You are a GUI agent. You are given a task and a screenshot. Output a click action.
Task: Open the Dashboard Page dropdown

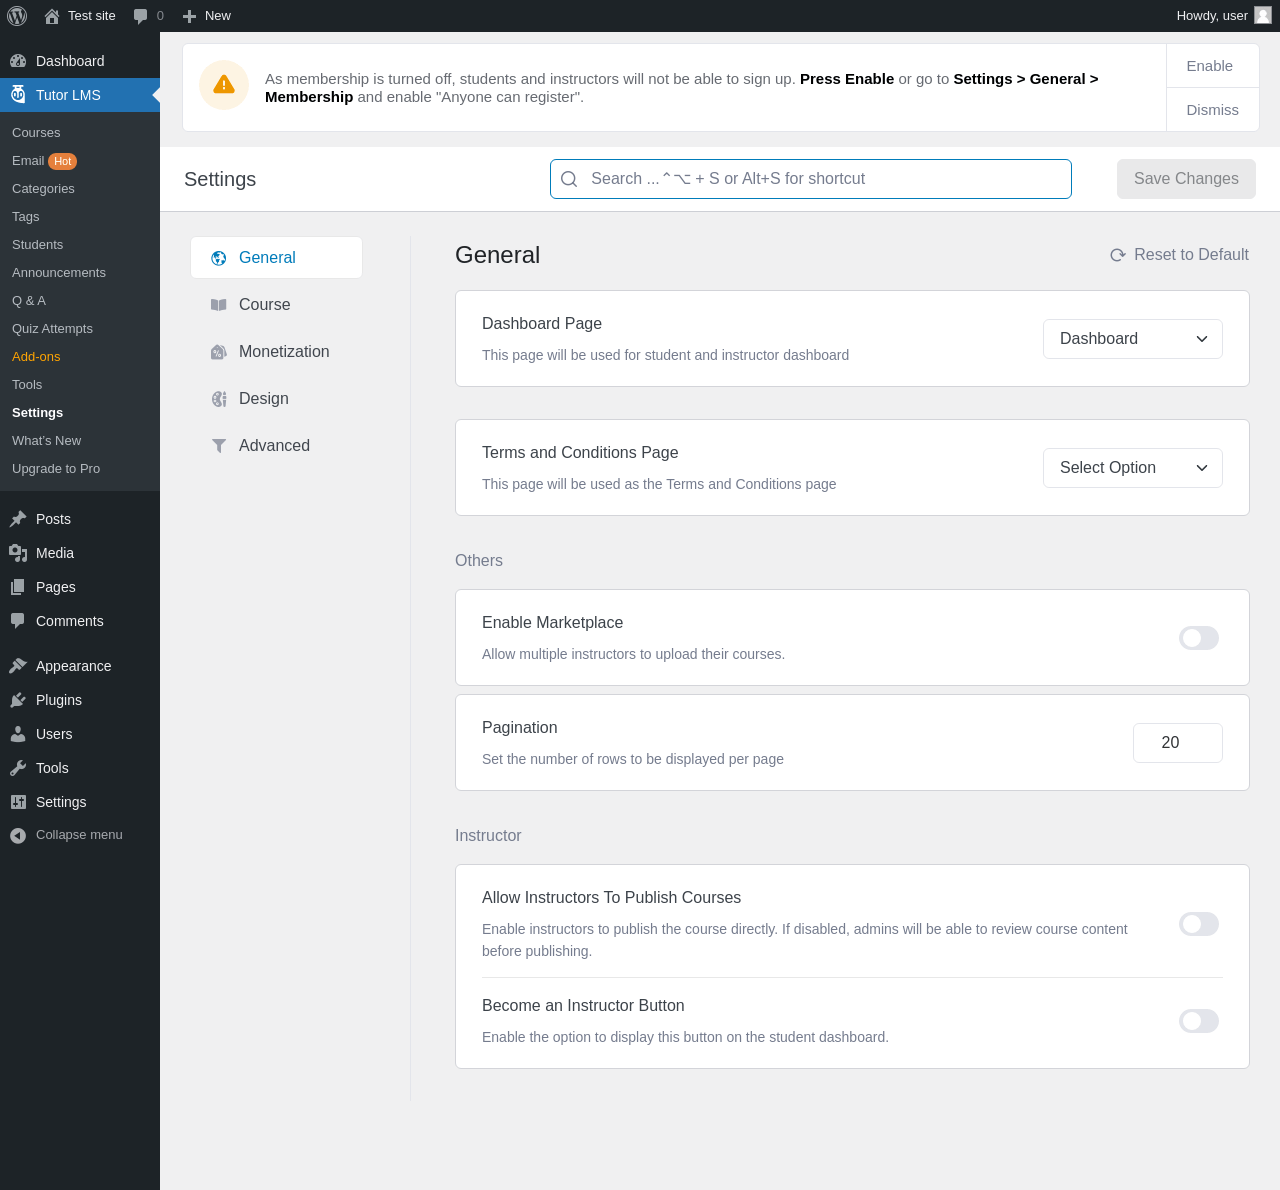[x=1132, y=339]
